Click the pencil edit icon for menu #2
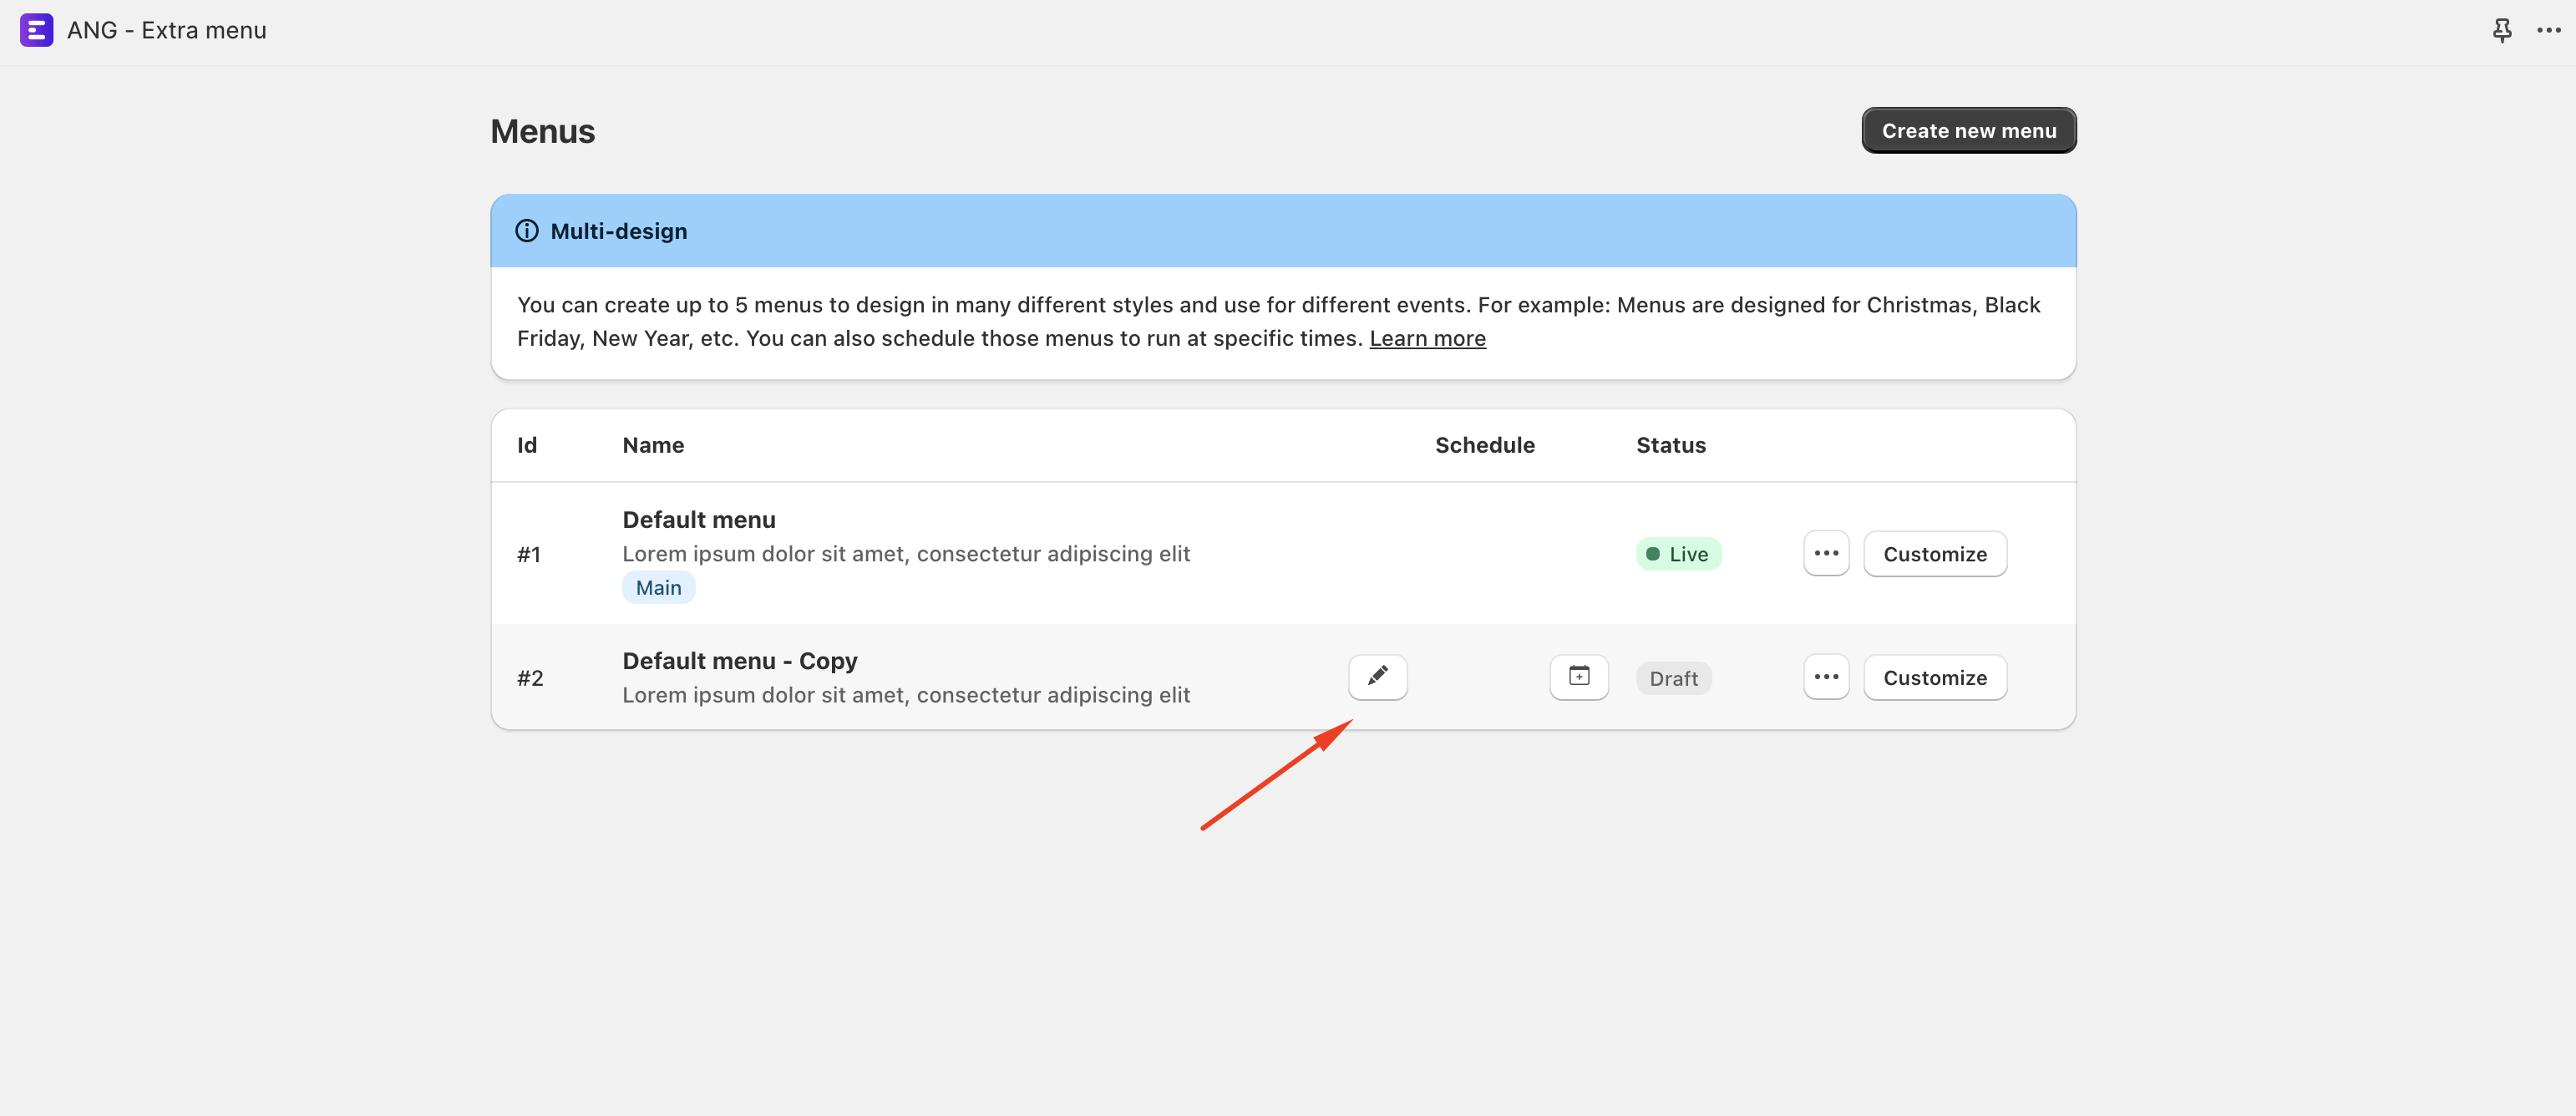 [1377, 677]
